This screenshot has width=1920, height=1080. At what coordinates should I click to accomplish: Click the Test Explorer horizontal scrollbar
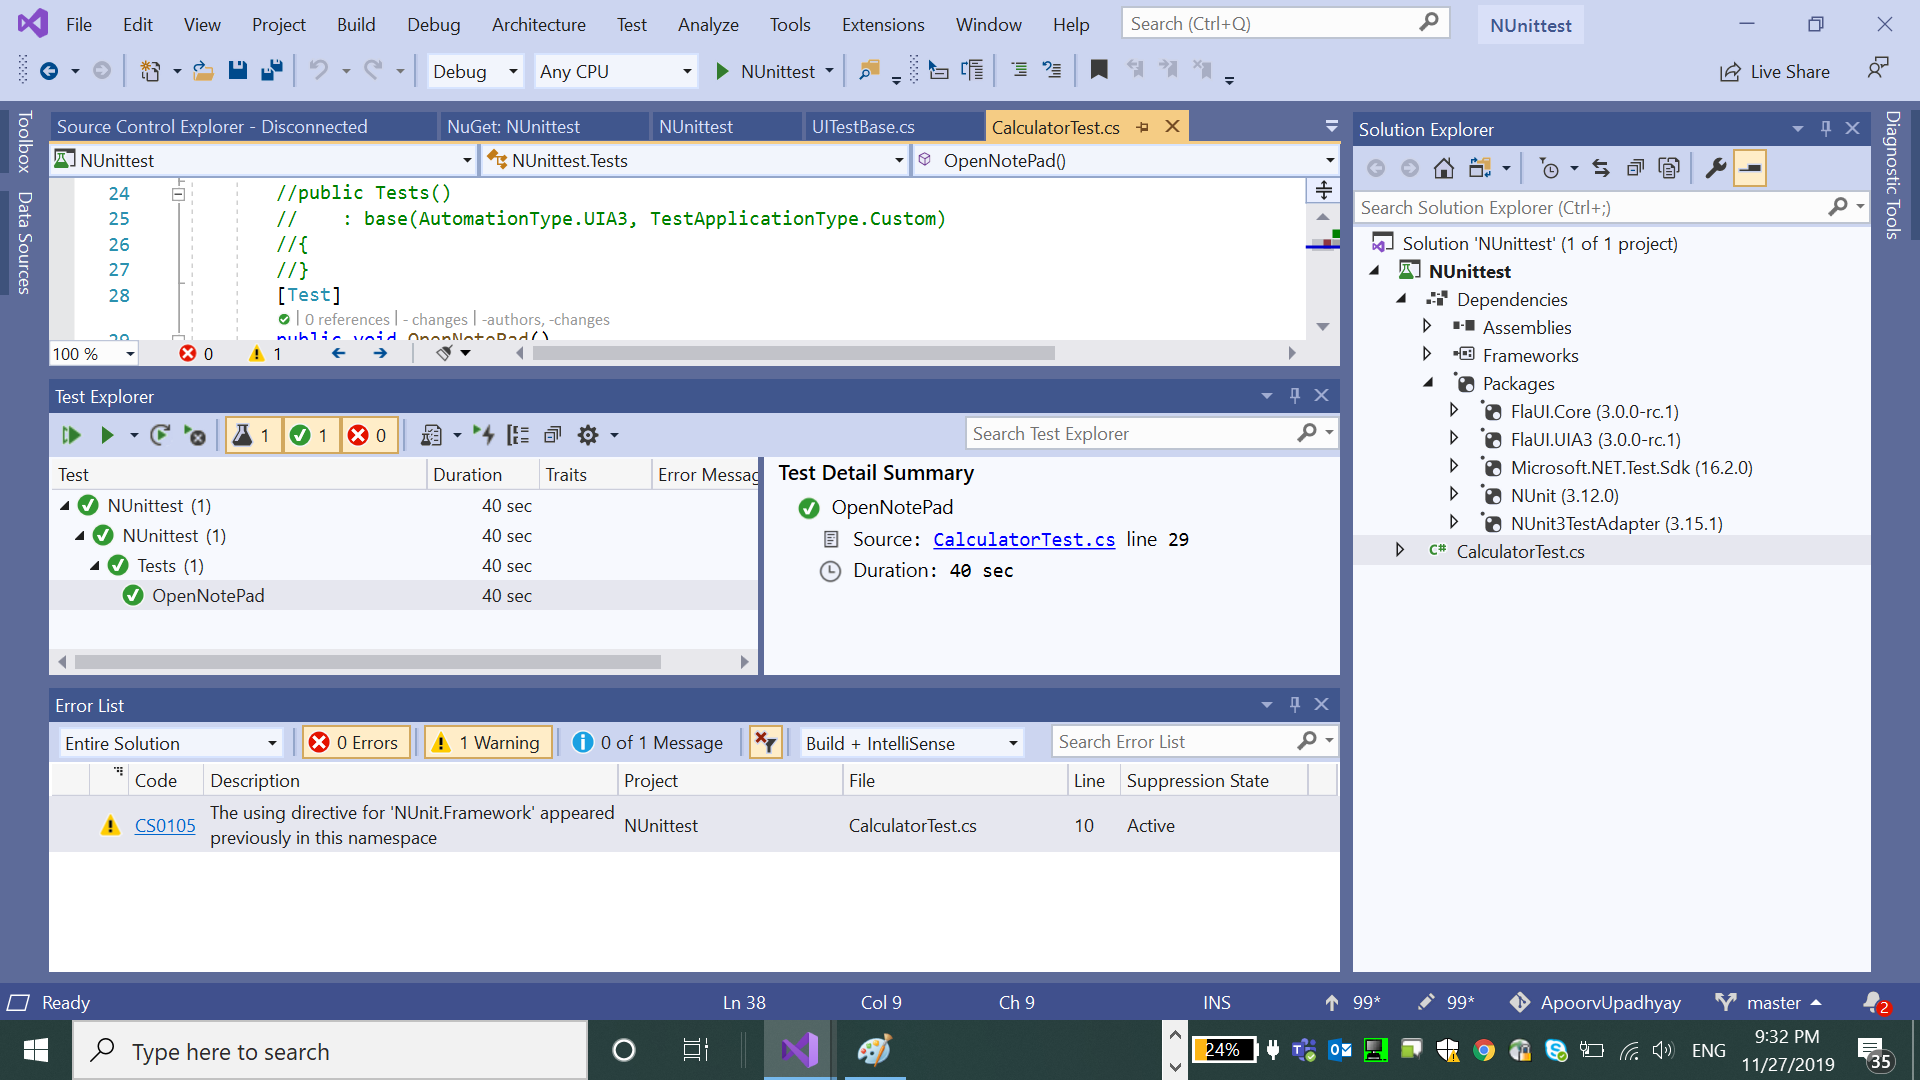(x=367, y=662)
